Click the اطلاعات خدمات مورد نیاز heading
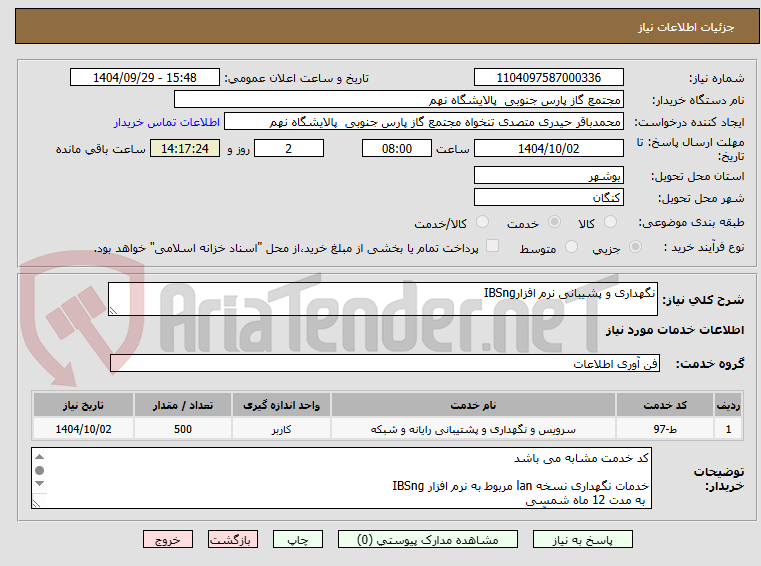This screenshot has width=761, height=566. tap(675, 330)
